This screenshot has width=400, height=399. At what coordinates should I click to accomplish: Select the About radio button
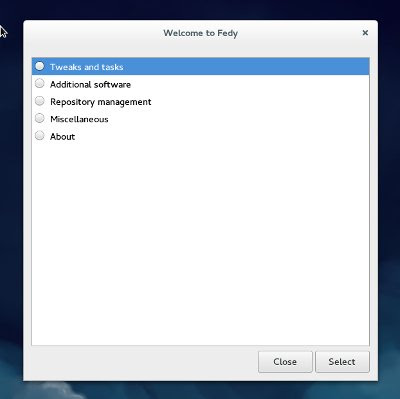(x=40, y=135)
